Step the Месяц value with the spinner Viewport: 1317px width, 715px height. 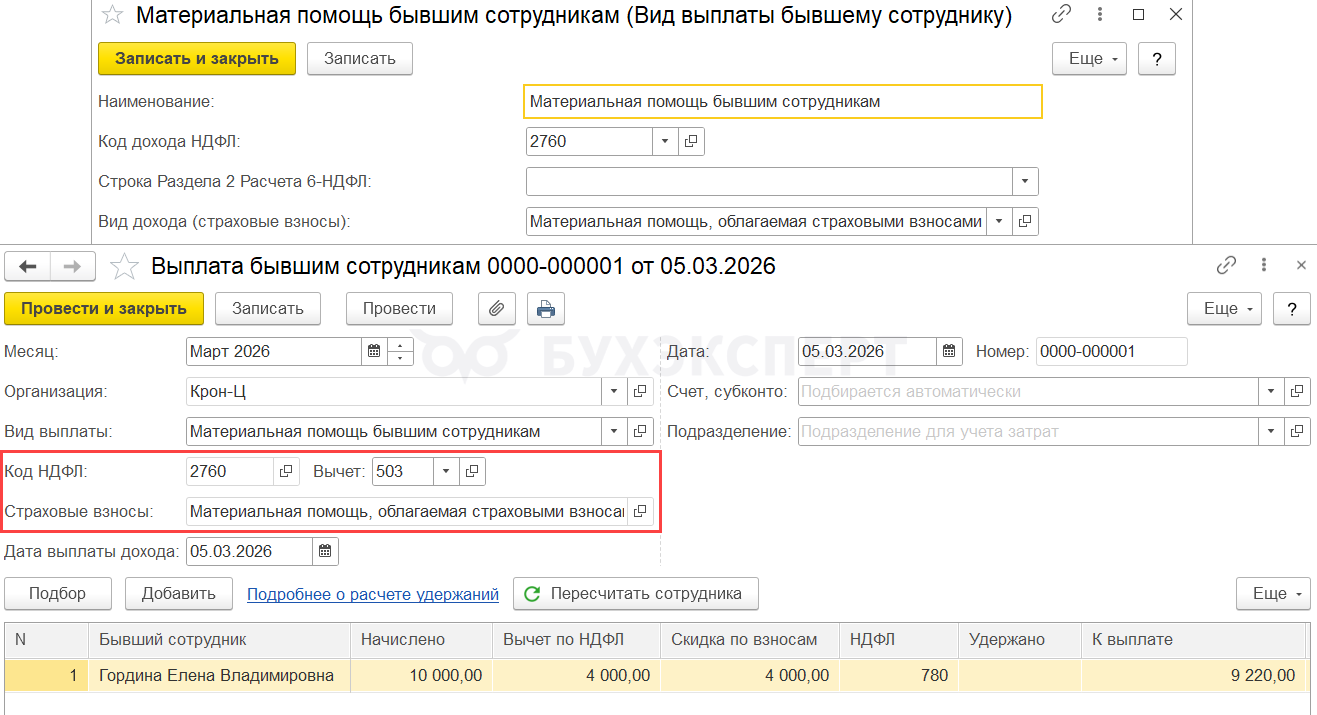tap(400, 351)
